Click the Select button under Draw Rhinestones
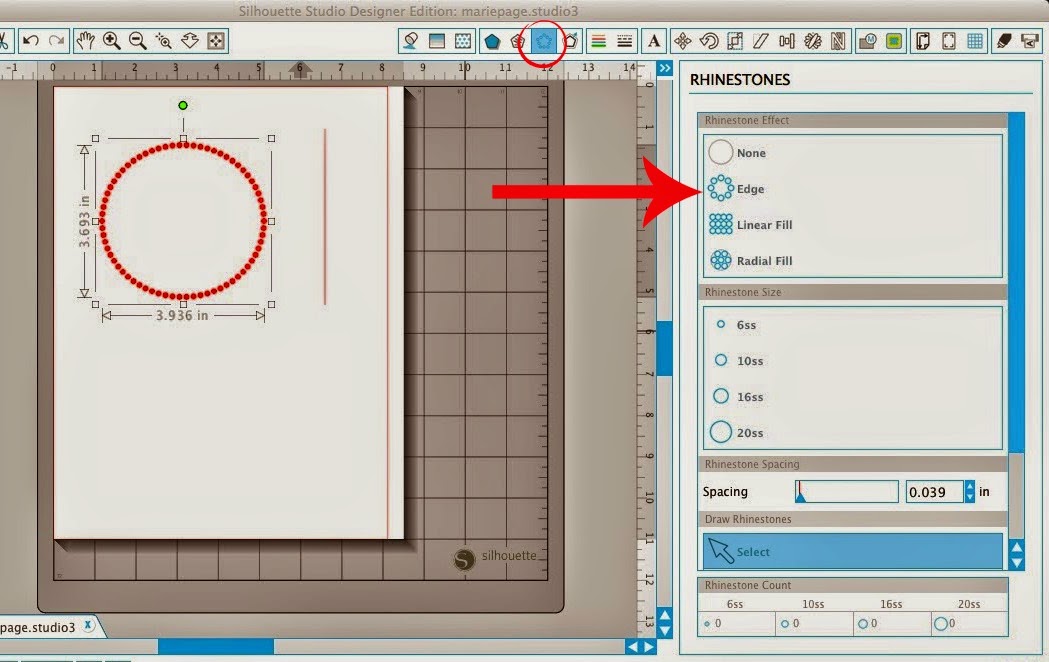 (x=853, y=552)
